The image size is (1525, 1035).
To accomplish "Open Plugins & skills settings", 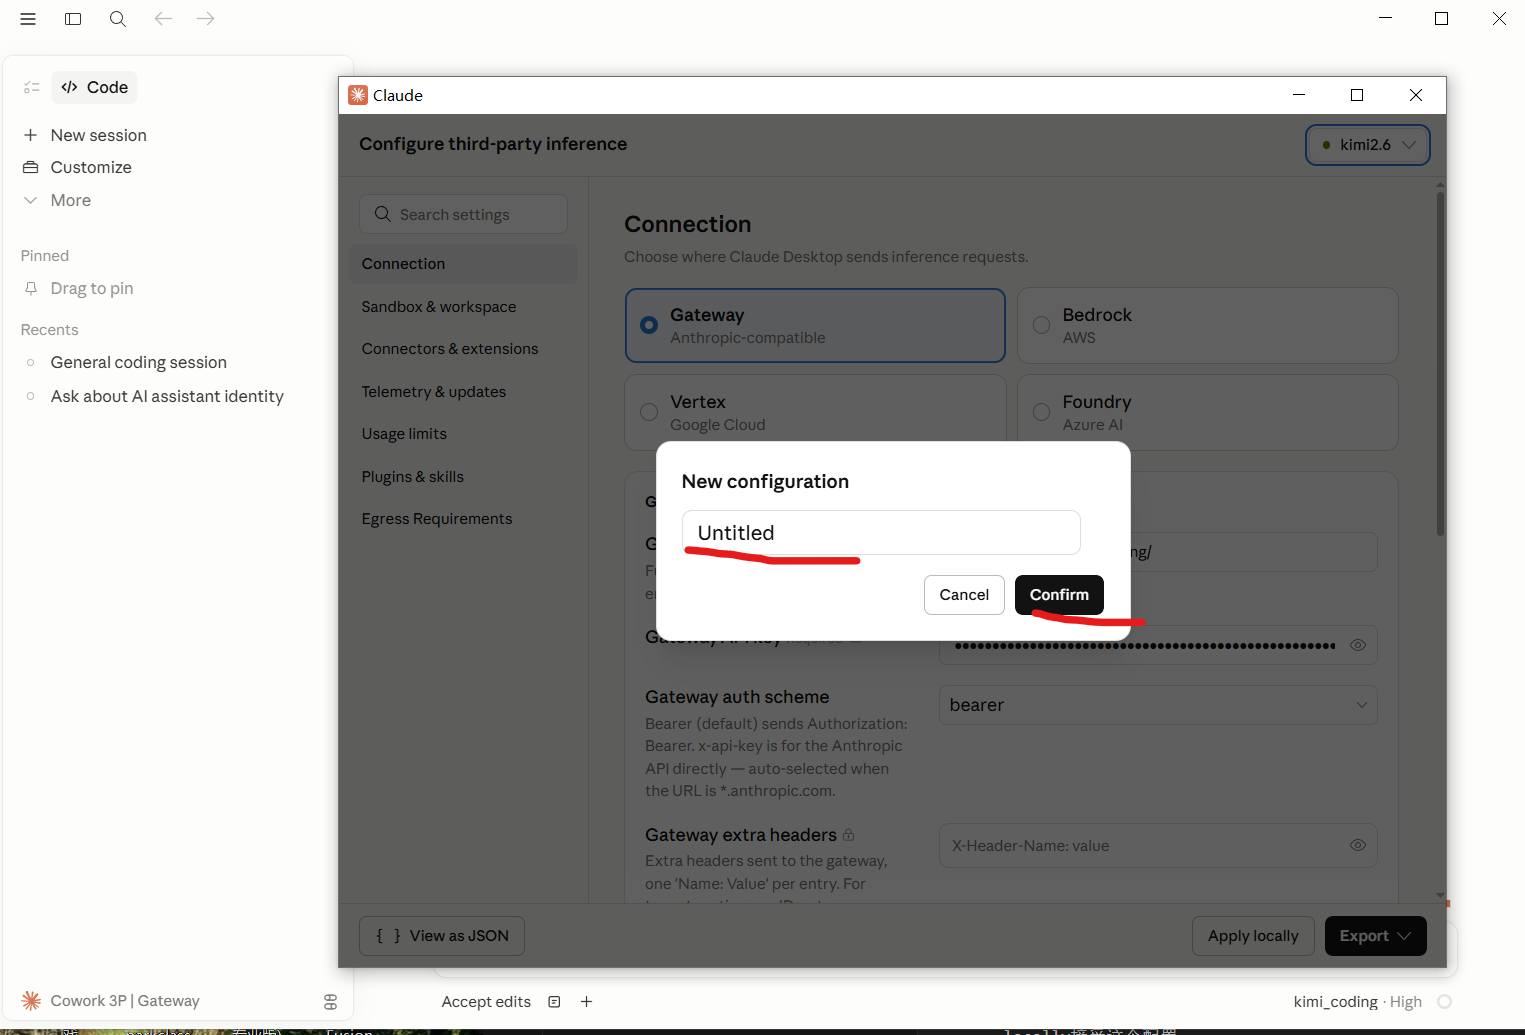I will [413, 477].
